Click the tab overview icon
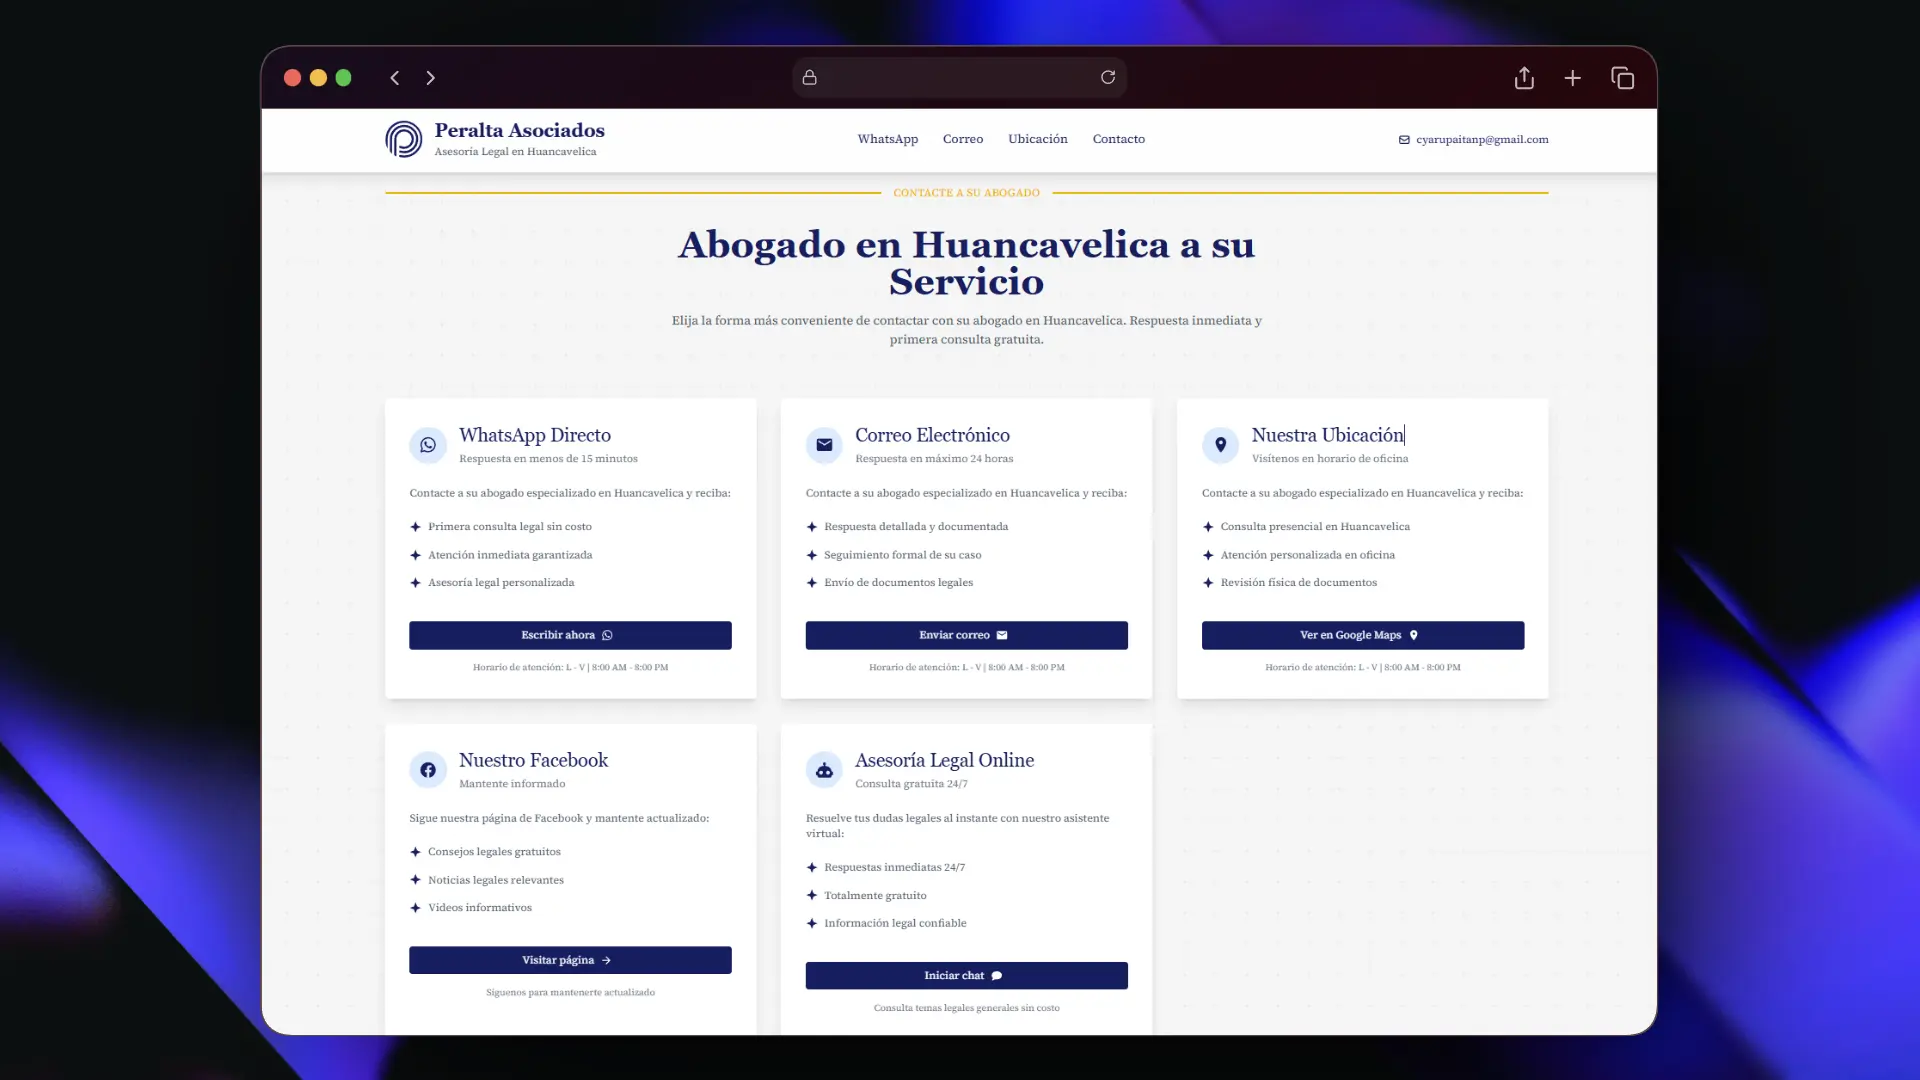Screen dimensions: 1920x1080 (1622, 77)
